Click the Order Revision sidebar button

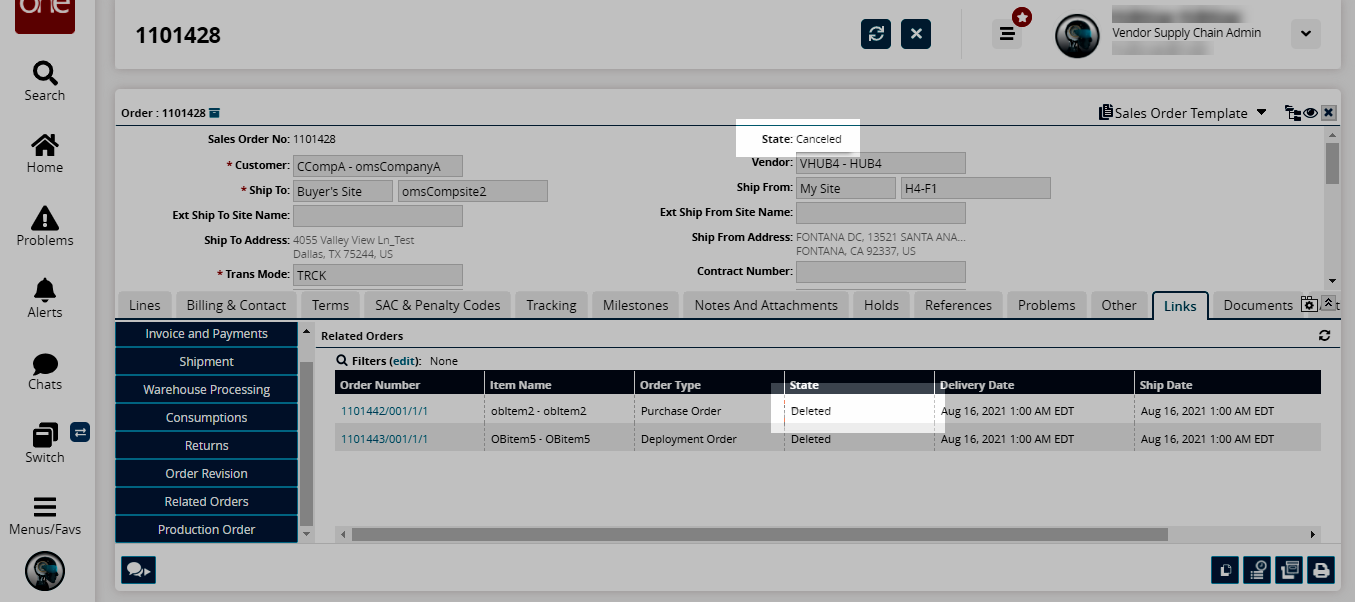coord(206,474)
